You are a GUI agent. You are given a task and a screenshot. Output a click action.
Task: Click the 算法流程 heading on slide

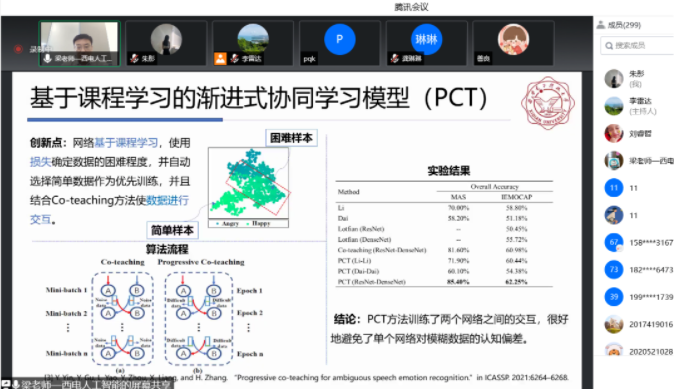(167, 249)
